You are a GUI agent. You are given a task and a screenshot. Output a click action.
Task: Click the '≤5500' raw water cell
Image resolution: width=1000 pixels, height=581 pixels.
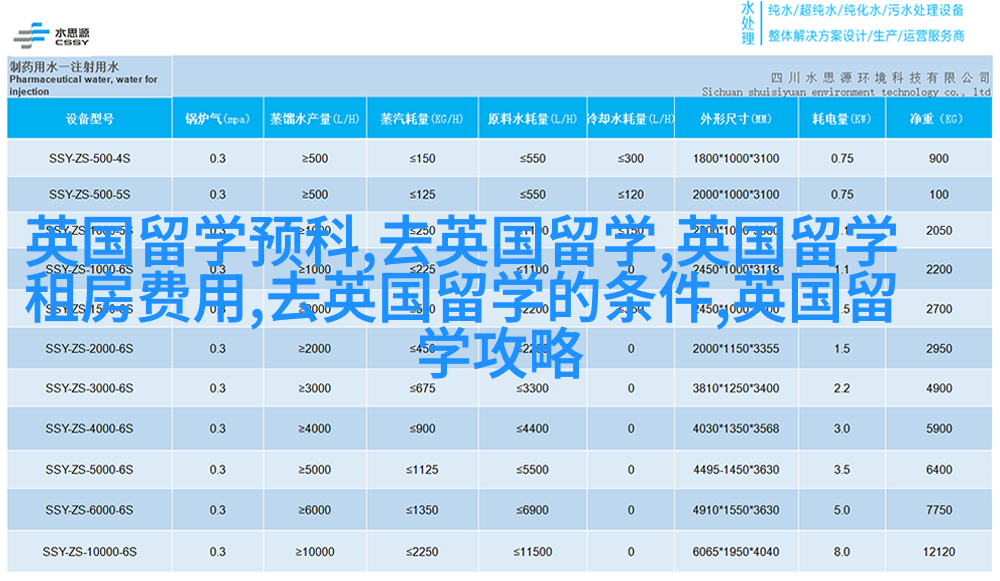pos(533,470)
